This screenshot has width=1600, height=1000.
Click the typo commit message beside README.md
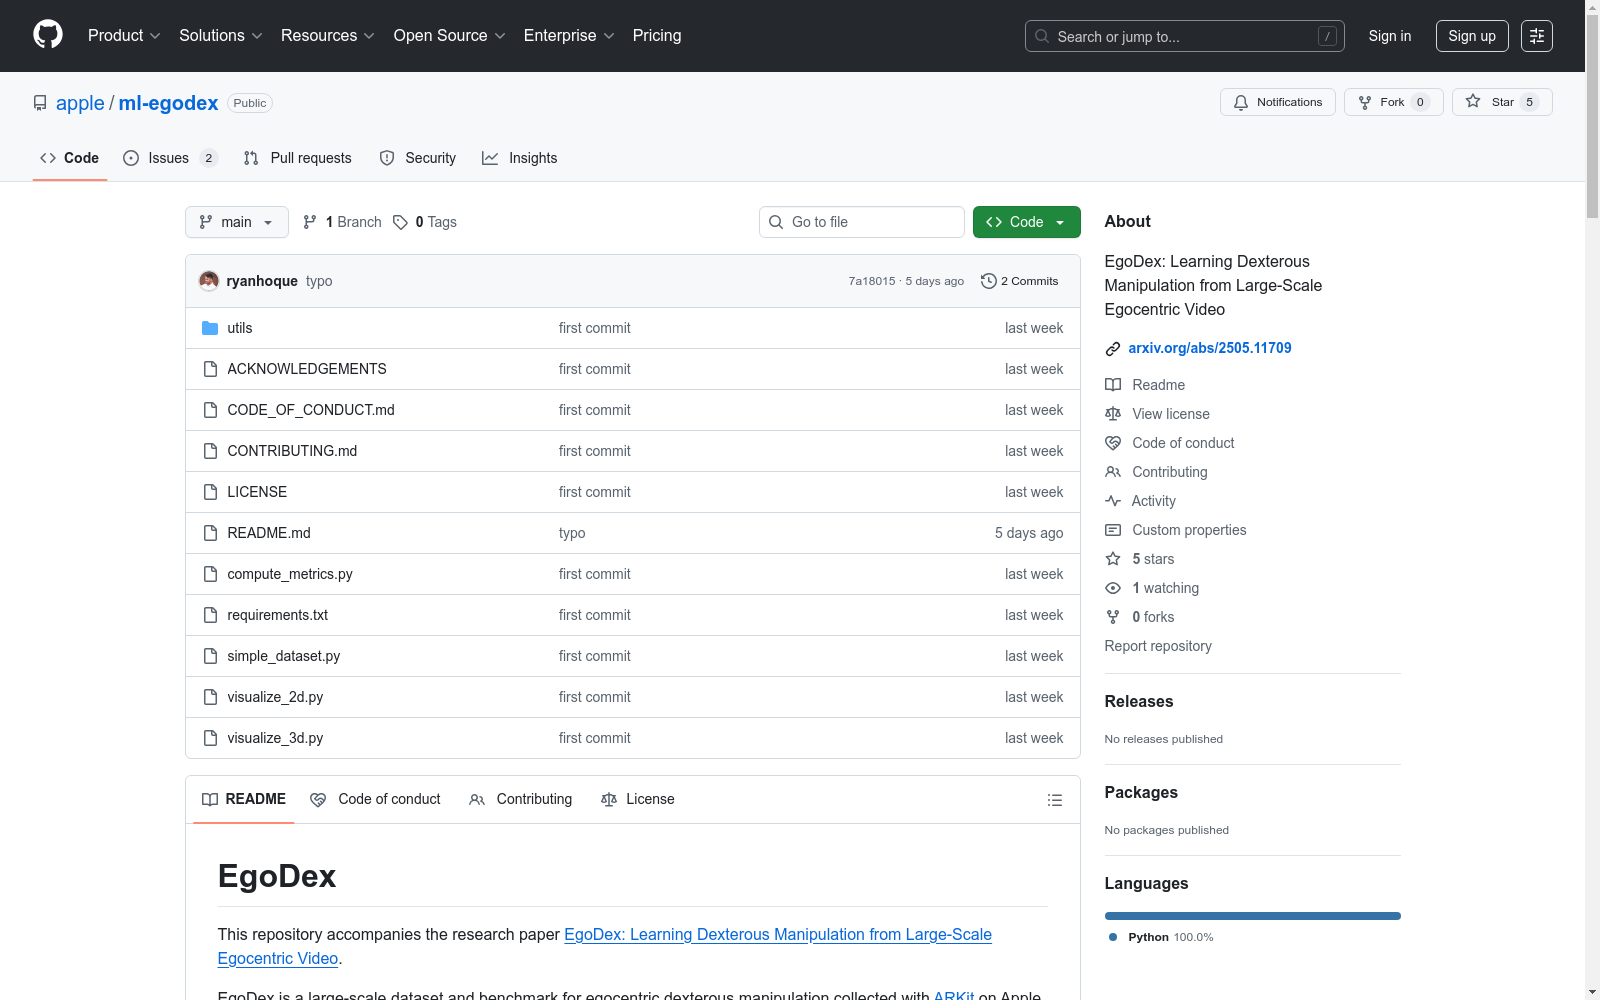coord(572,533)
